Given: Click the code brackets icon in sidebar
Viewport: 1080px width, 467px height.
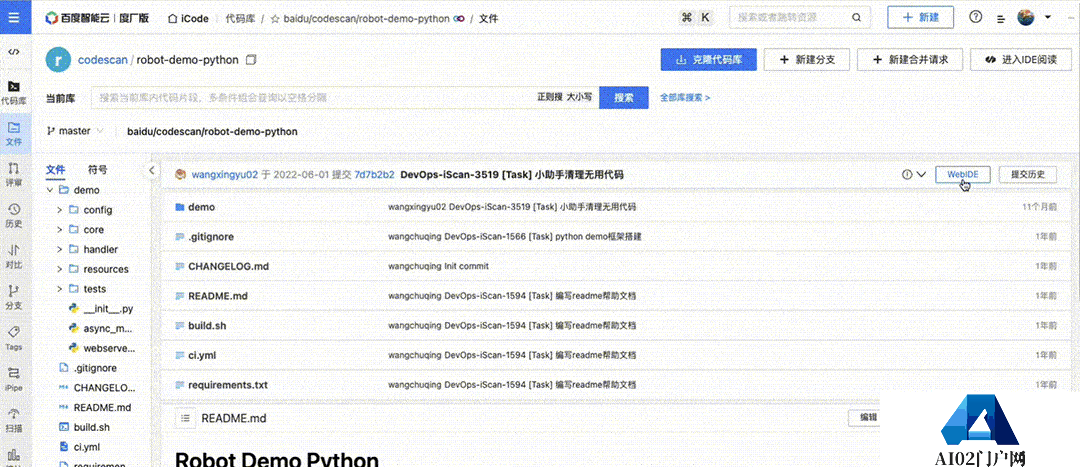Looking at the screenshot, I should 14,52.
